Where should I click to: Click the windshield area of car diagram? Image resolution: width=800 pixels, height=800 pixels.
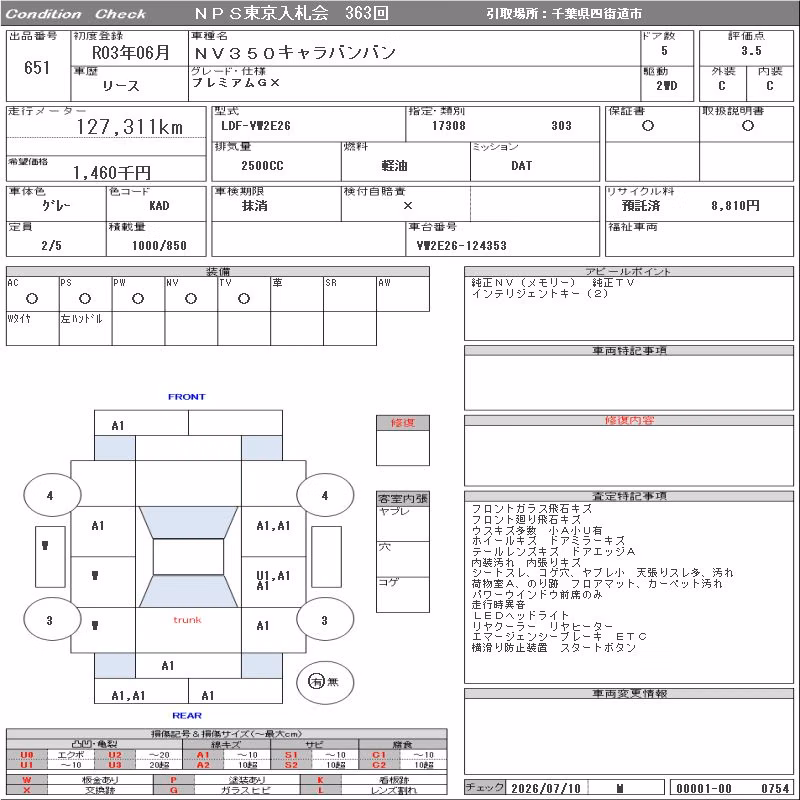[x=188, y=522]
